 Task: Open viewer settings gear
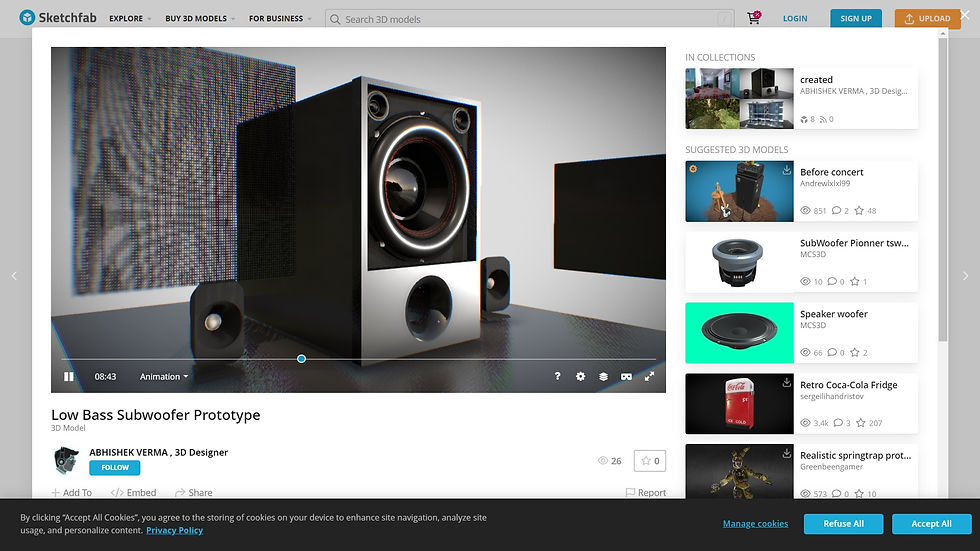click(581, 376)
